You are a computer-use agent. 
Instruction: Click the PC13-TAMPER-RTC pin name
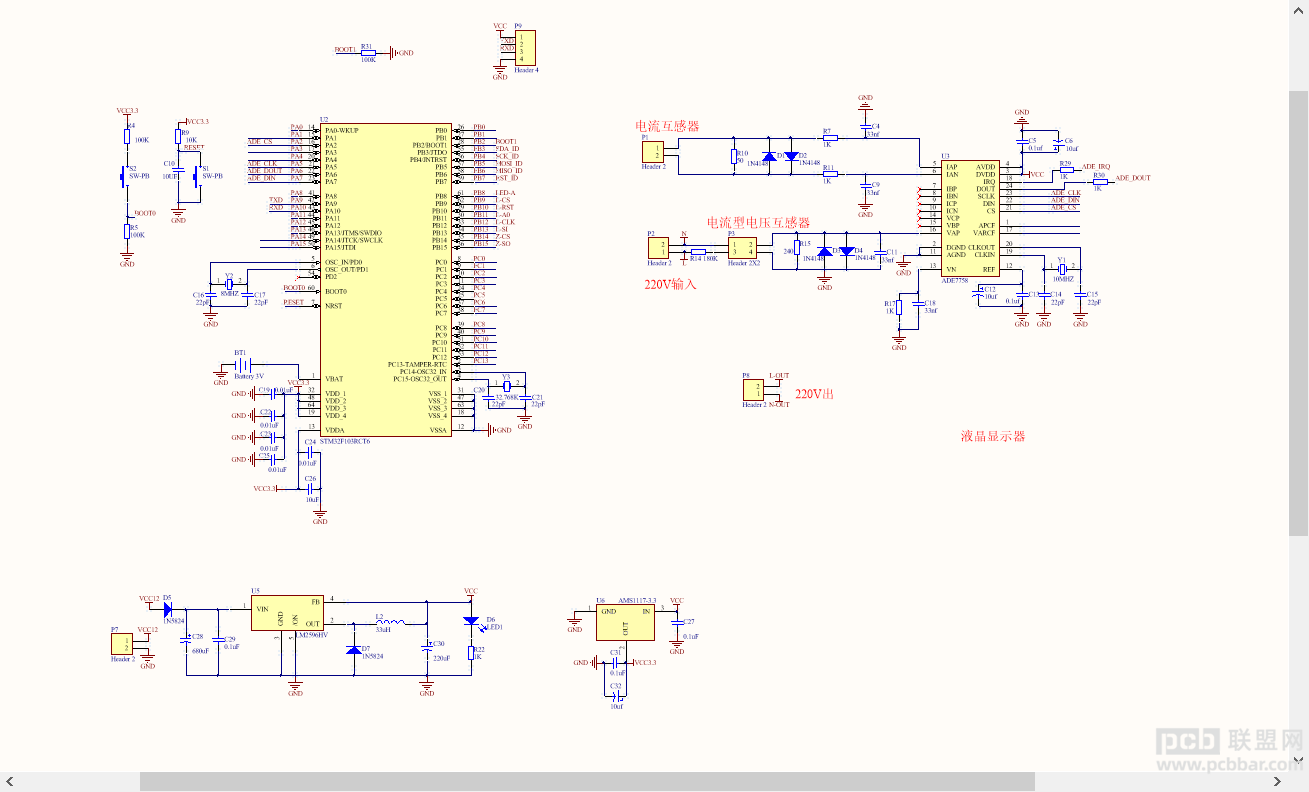(417, 364)
